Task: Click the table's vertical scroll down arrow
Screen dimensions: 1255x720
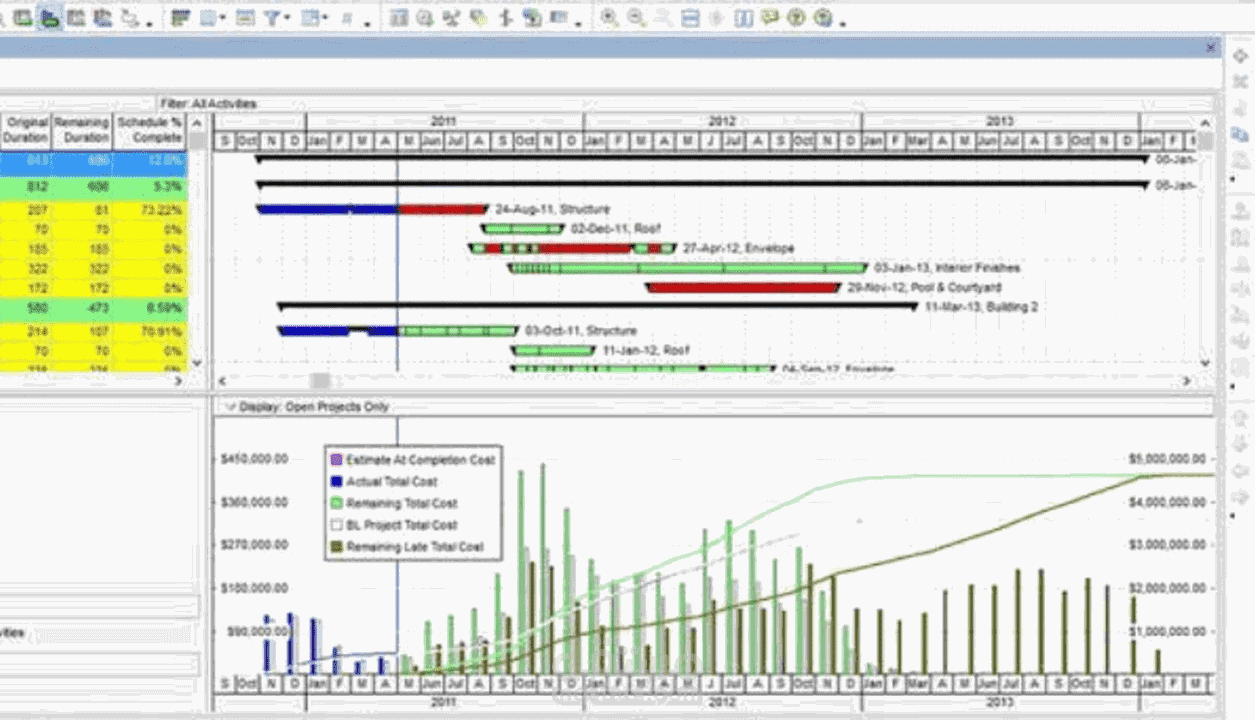Action: click(x=196, y=363)
